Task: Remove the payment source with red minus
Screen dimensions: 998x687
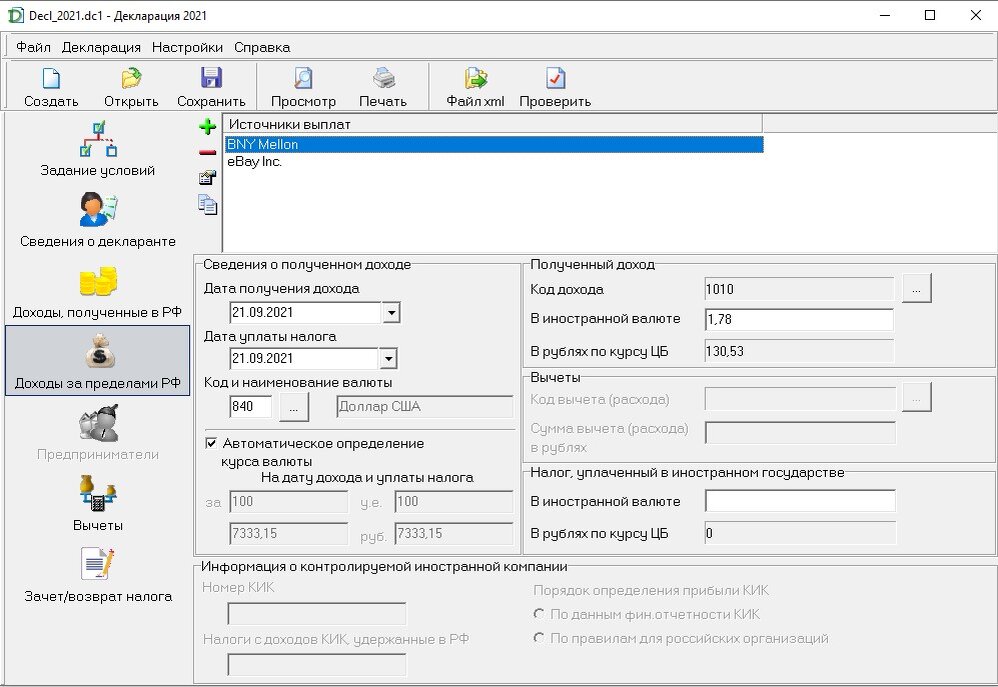Action: click(207, 153)
